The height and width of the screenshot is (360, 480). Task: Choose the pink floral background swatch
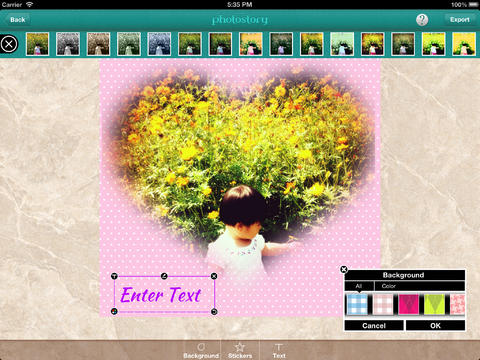pos(457,304)
